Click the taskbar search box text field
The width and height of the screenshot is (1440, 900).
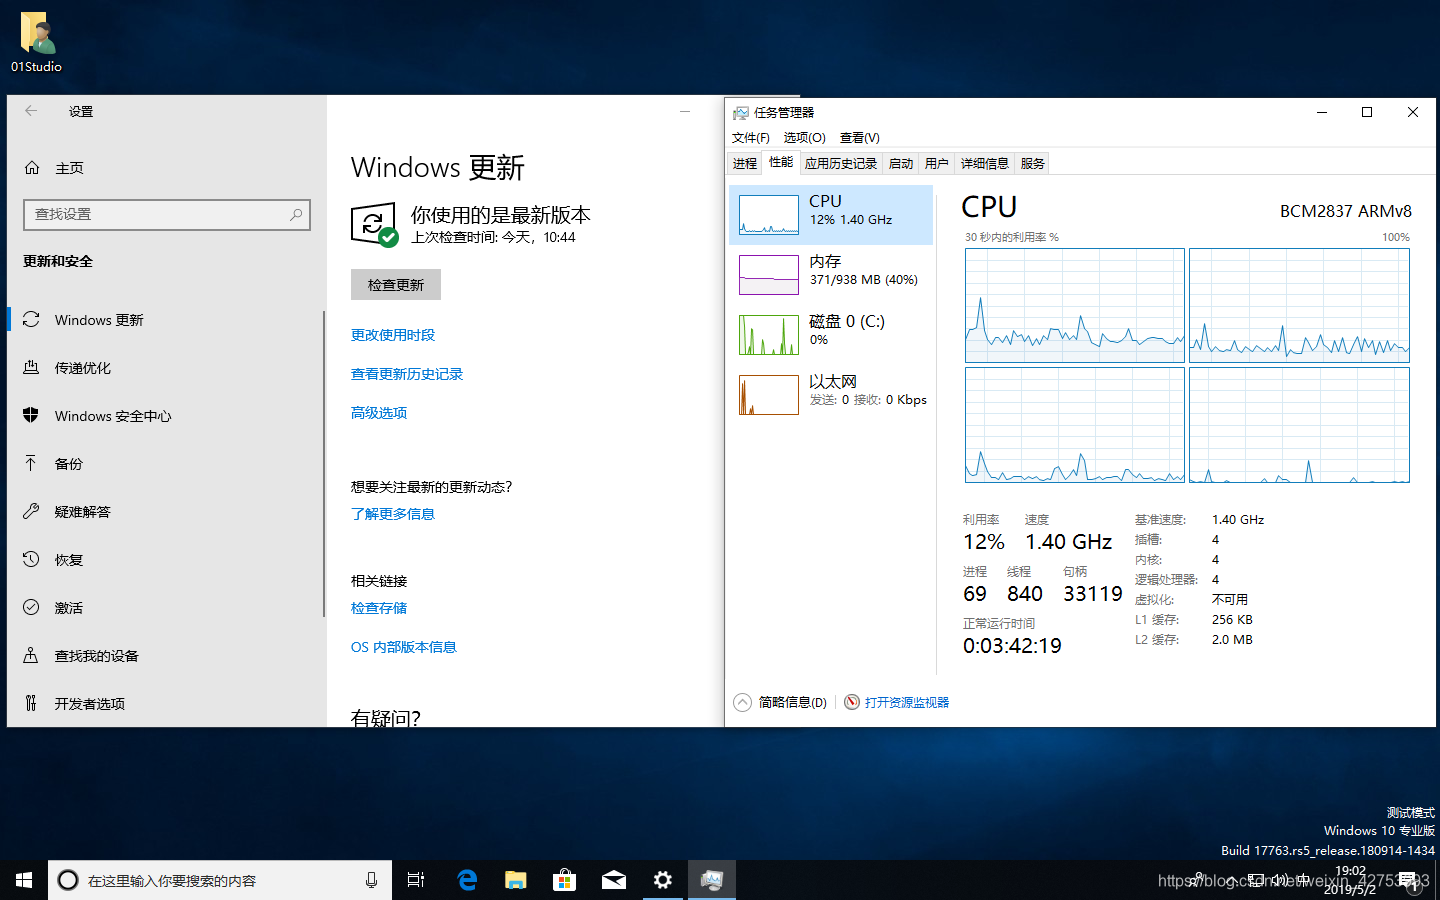click(220, 880)
